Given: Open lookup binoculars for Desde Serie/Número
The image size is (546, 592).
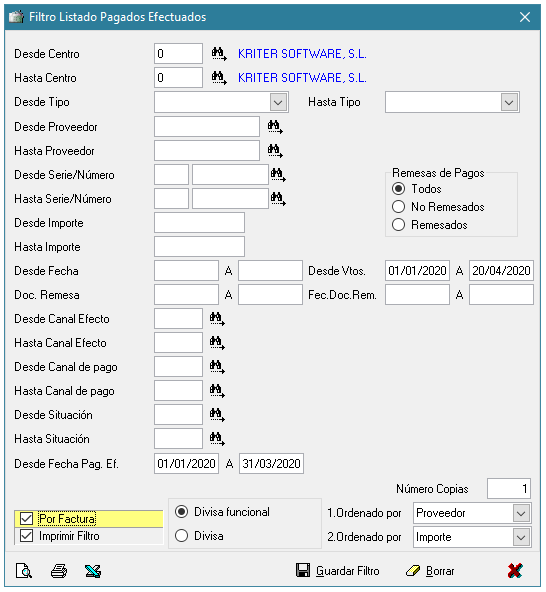Looking at the screenshot, I should [x=278, y=175].
